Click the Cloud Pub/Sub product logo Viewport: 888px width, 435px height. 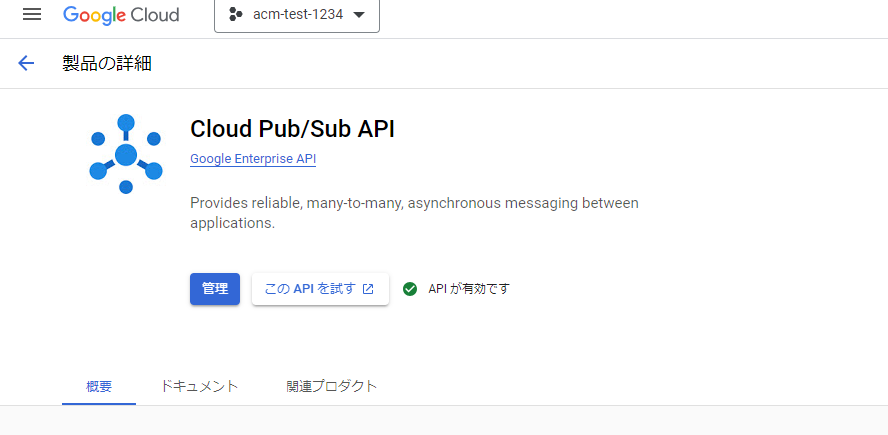pos(126,154)
